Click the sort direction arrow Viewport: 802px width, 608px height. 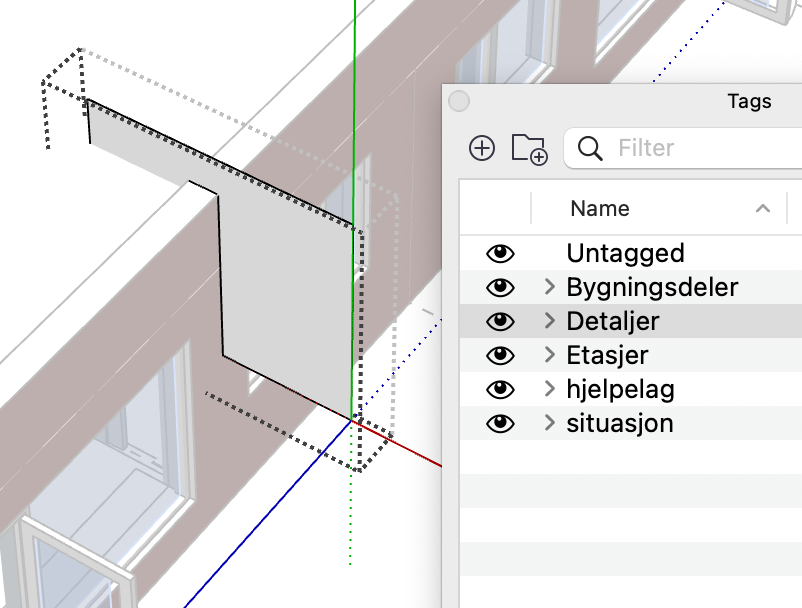[x=763, y=208]
